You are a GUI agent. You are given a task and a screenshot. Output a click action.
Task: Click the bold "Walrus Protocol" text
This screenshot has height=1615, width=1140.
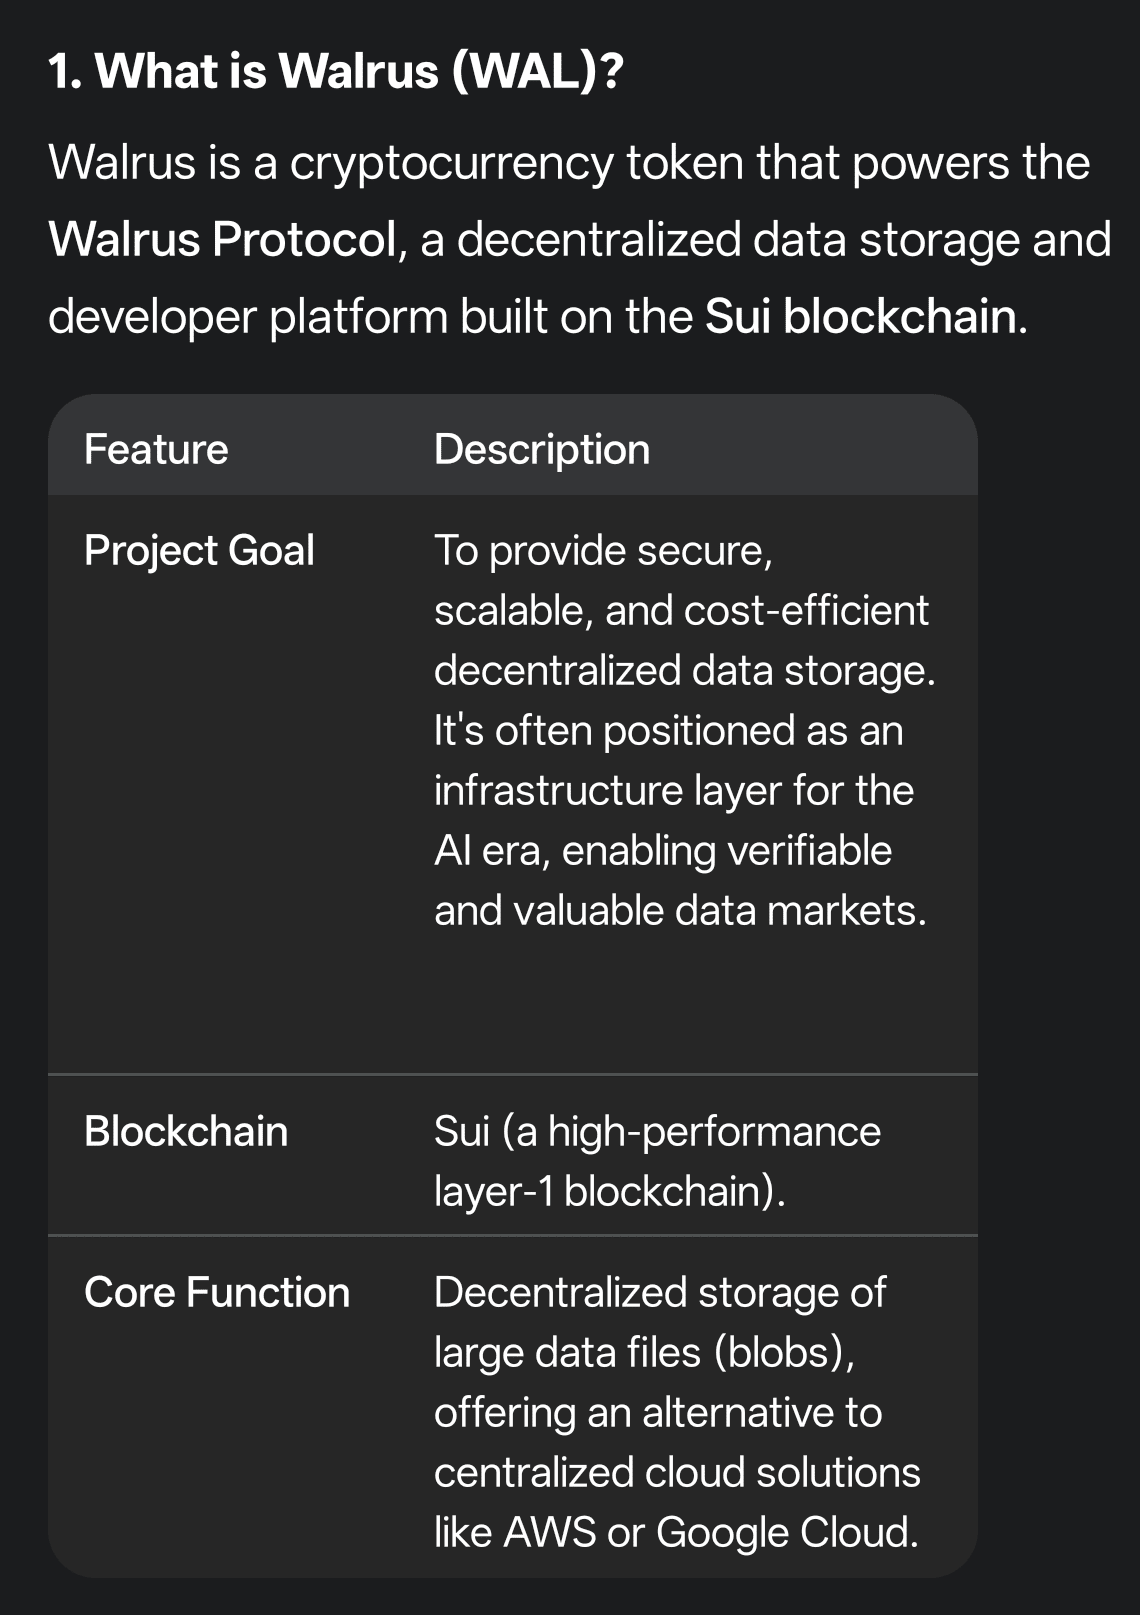(x=222, y=240)
